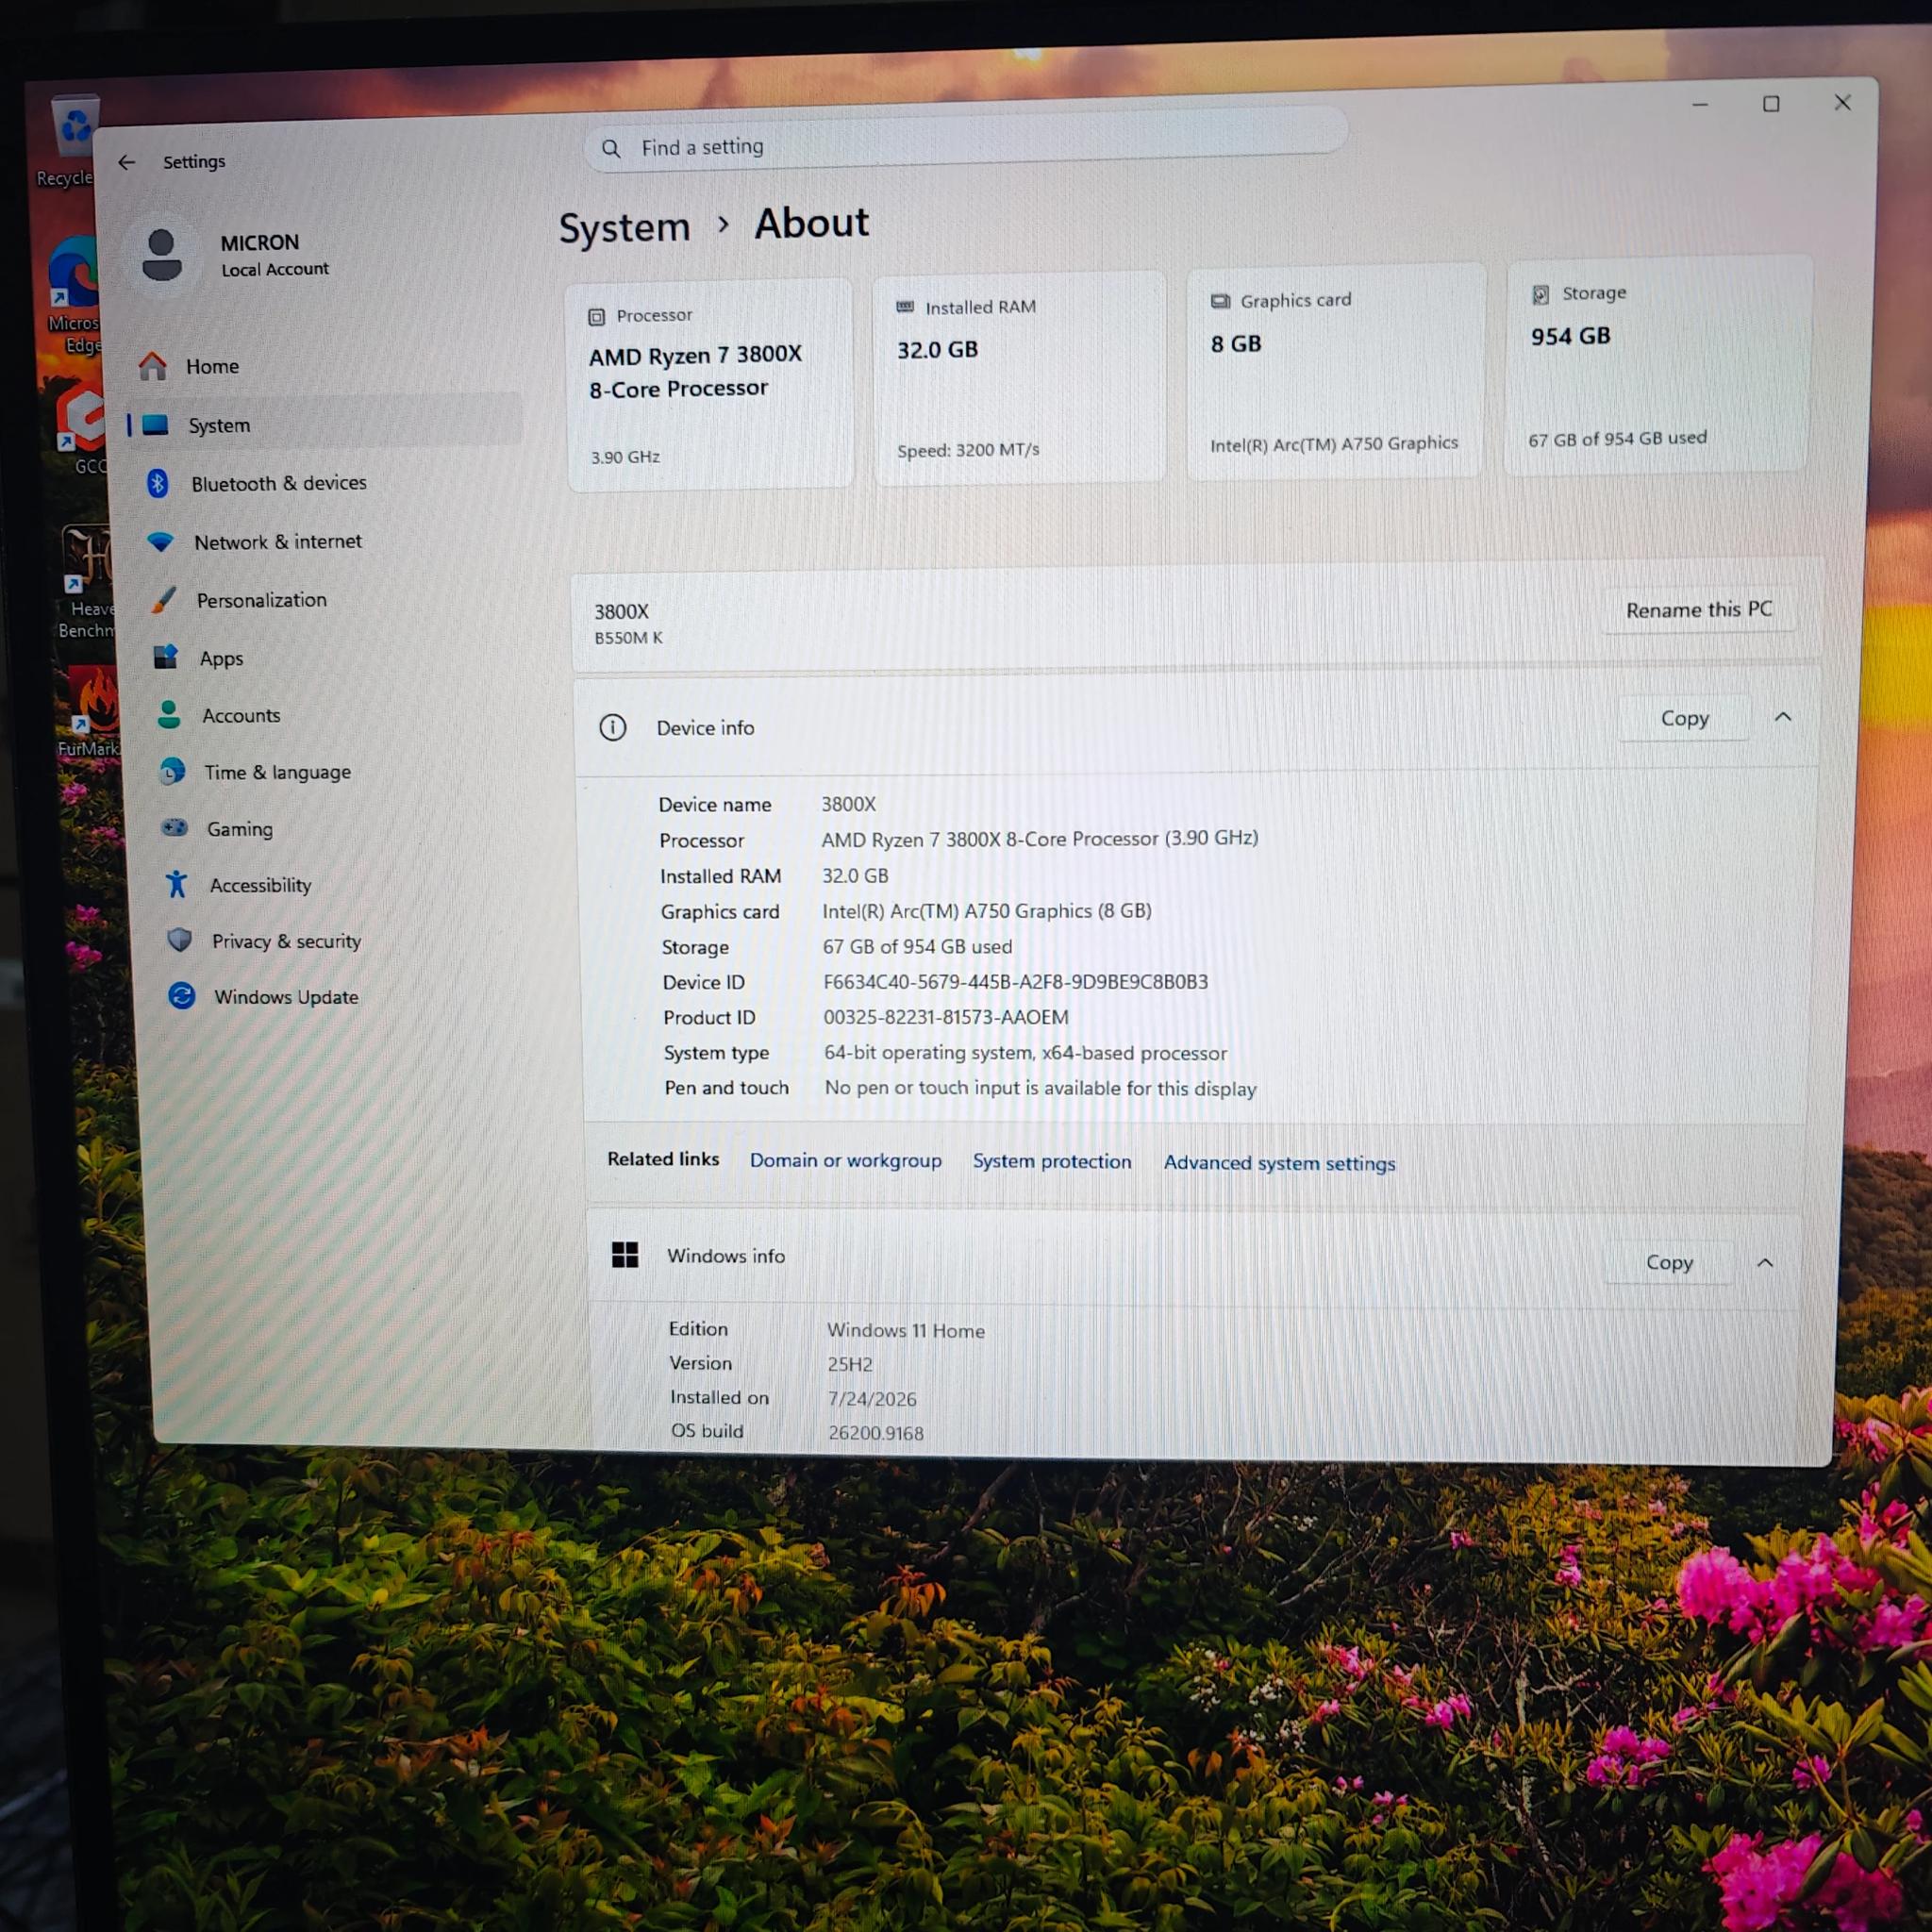
Task: Click the back arrow in Settings
Action: [126, 162]
